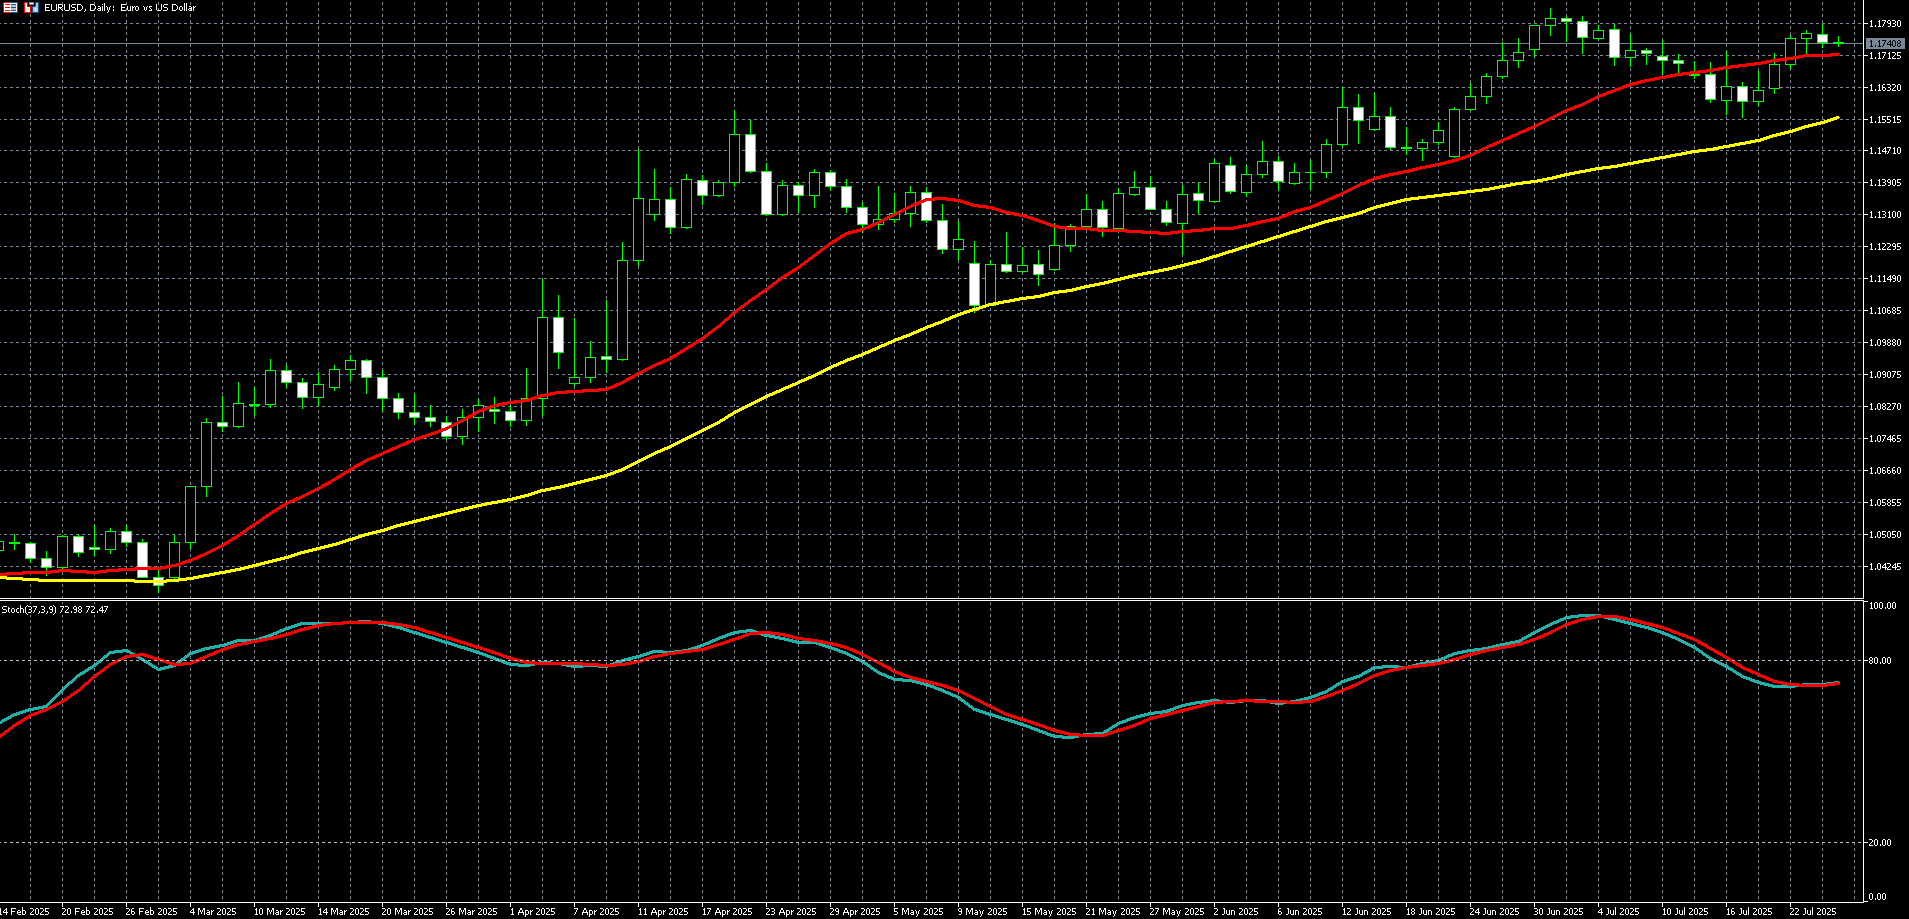Click the 1.17930 price axis label

(1885, 24)
